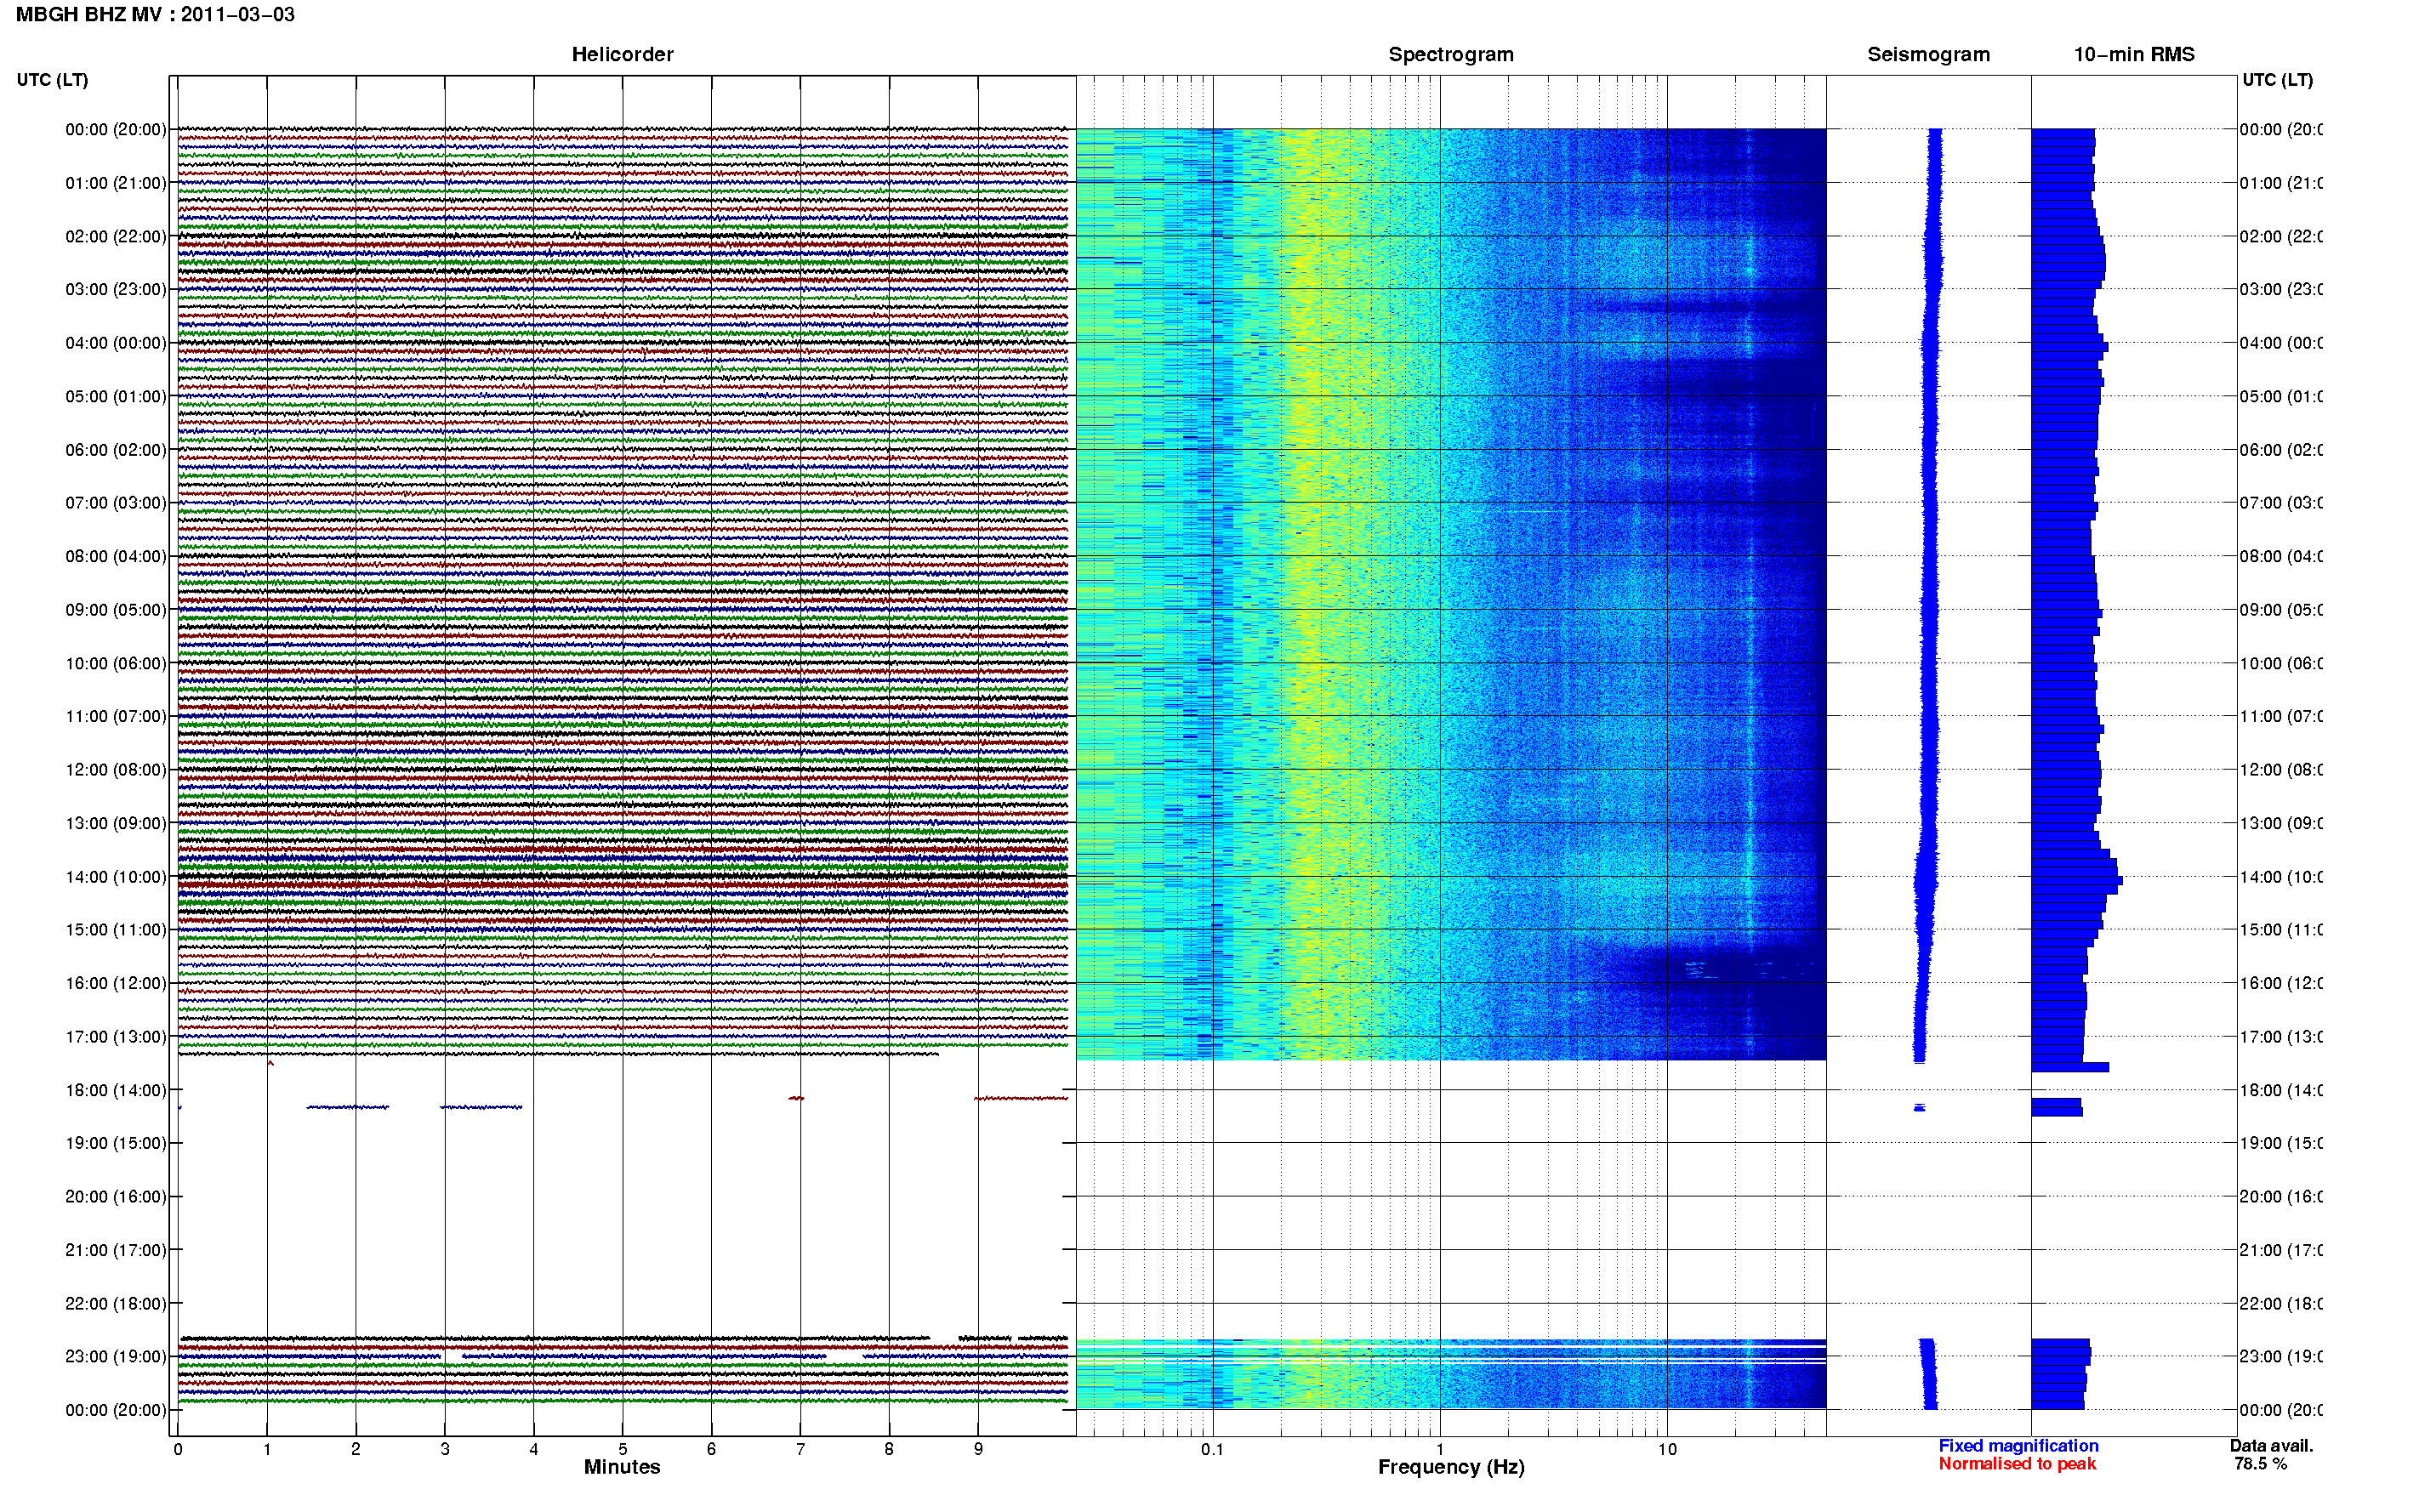The width and height of the screenshot is (2419, 1512).
Task: Click the '0.1' frequency tick label
Action: [1212, 1450]
